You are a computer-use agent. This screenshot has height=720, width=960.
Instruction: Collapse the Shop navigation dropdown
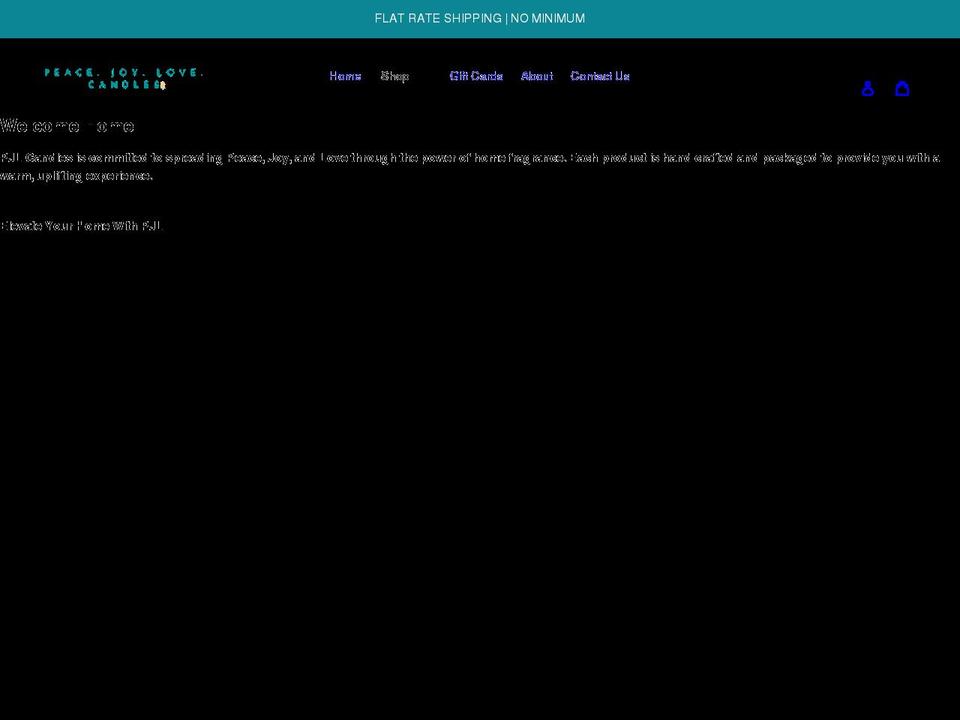418,76
